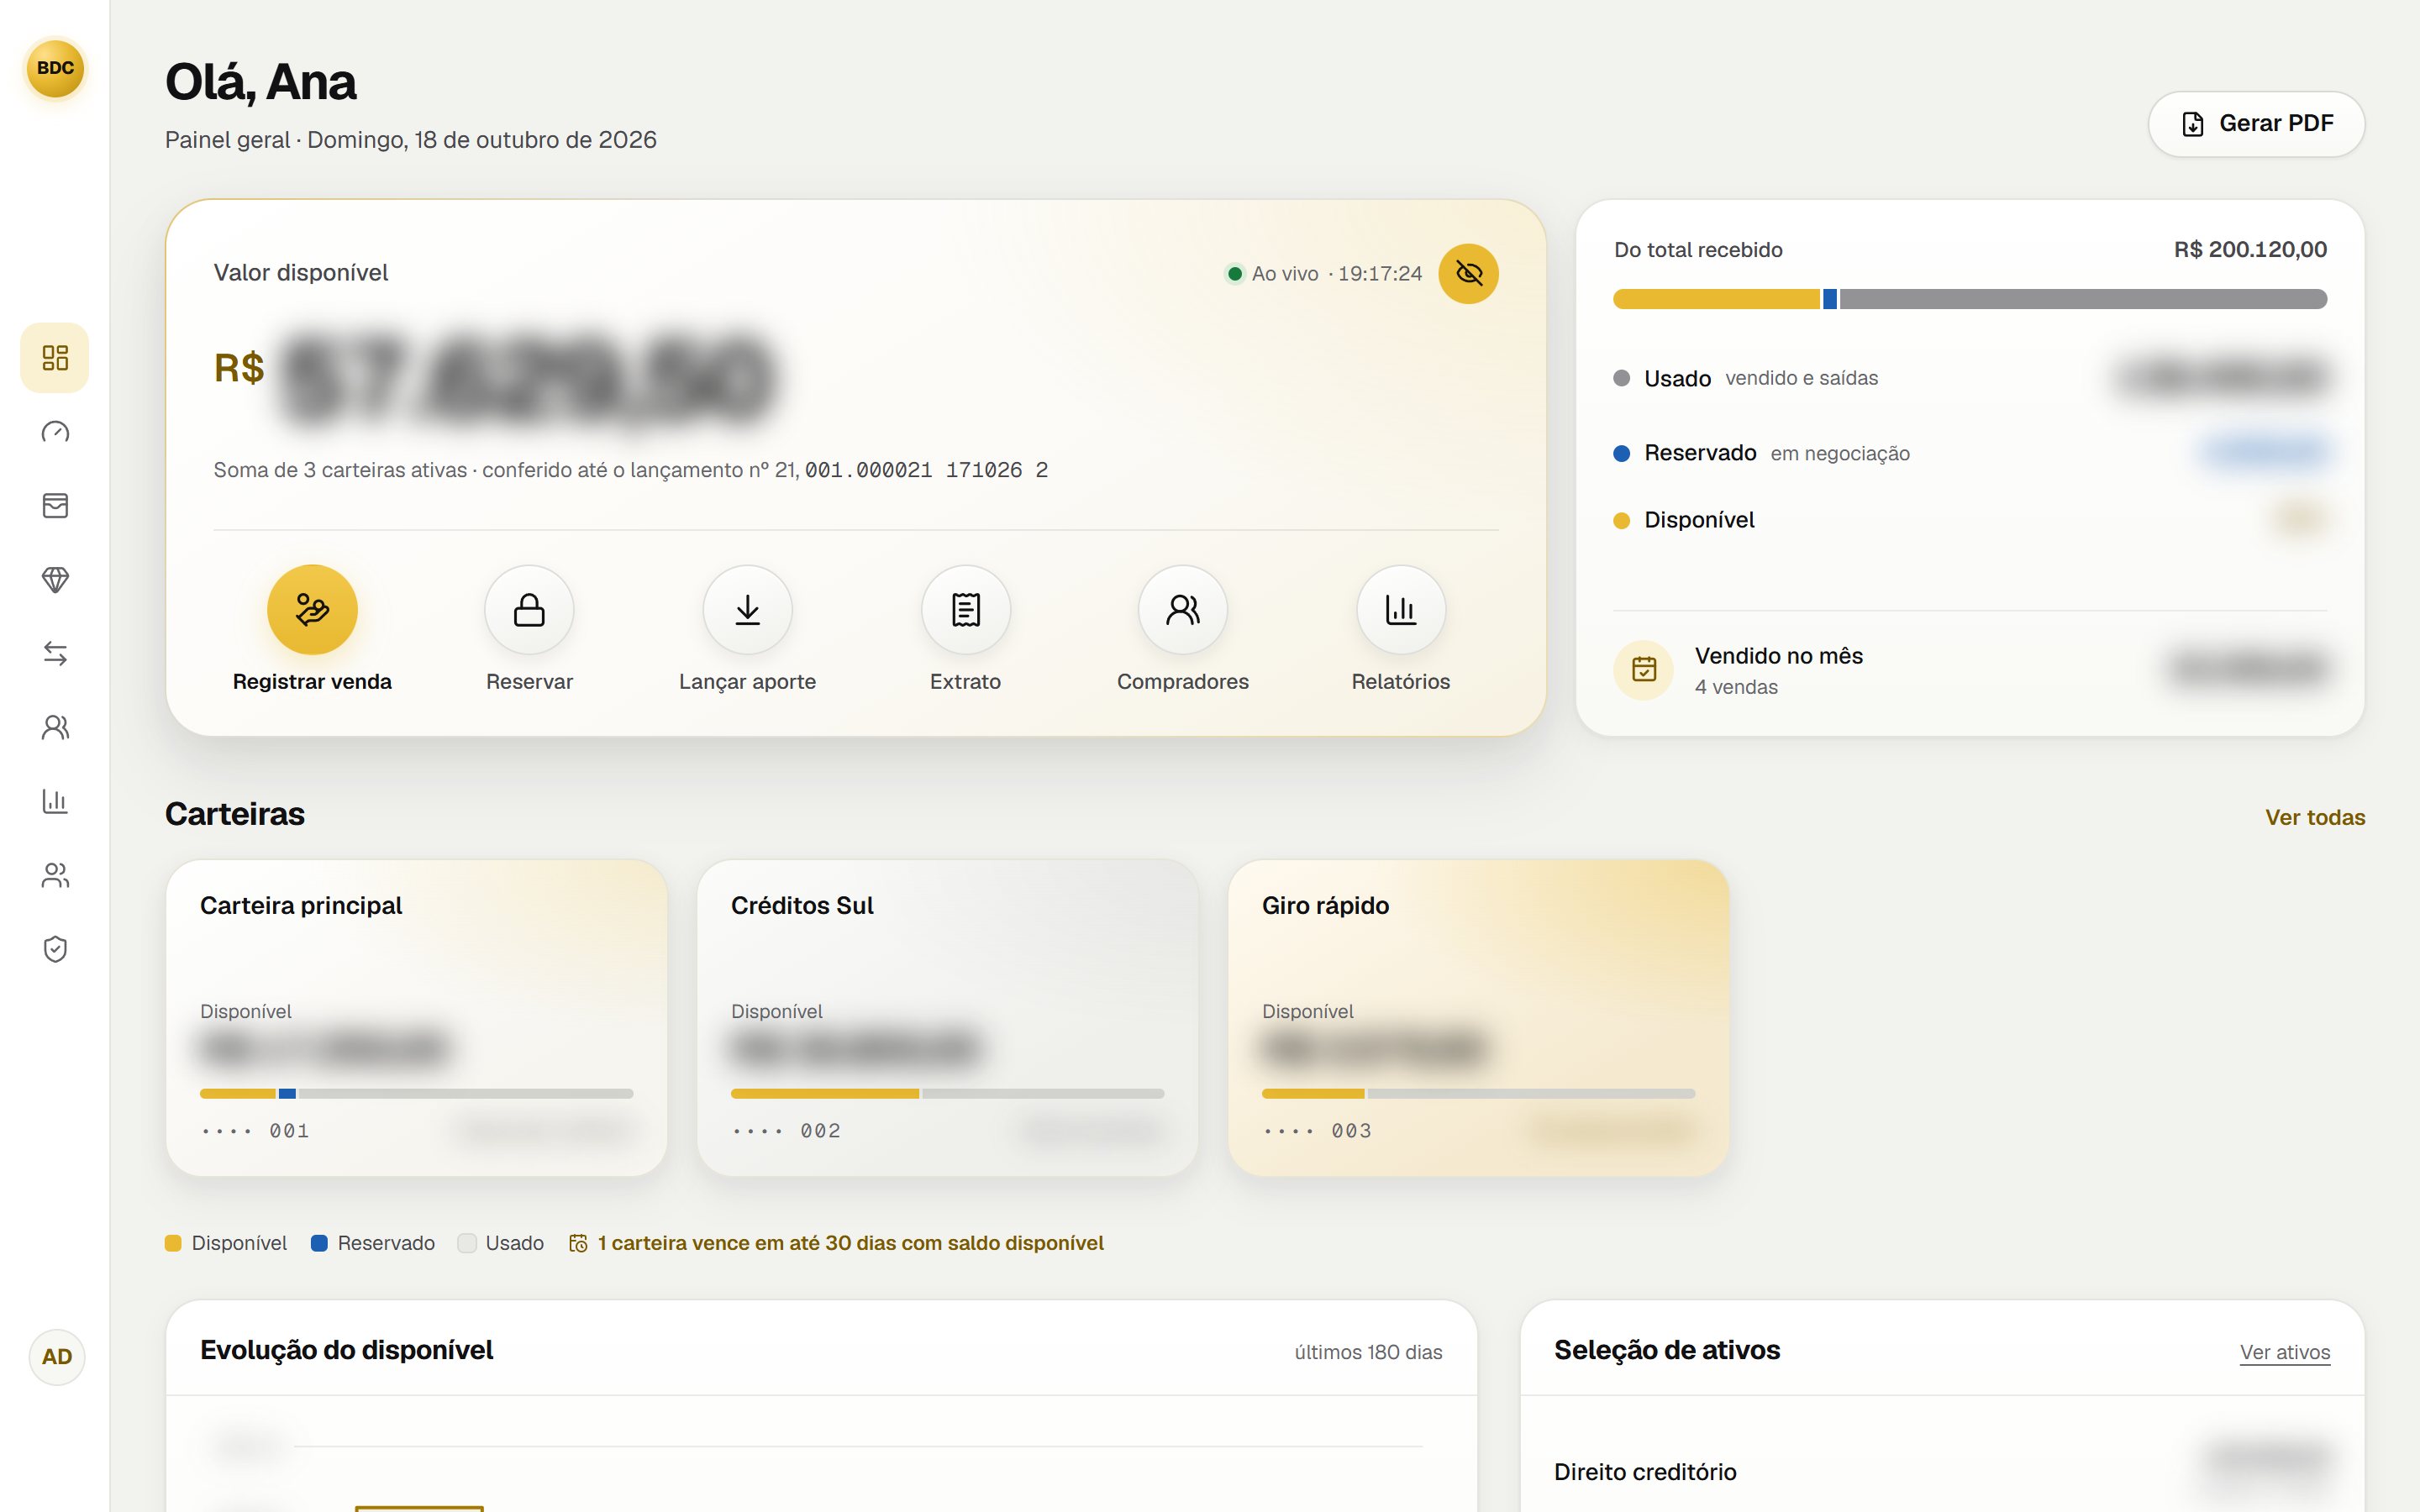Open the Giro rápido wallet card
This screenshot has height=1512, width=2420.
pos(1478,1018)
